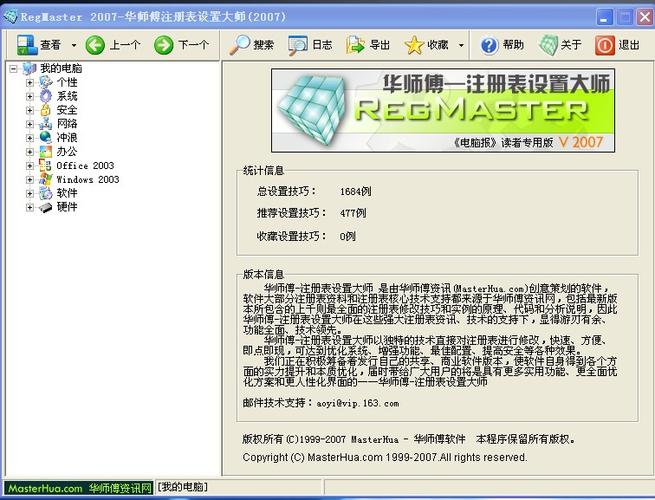Select 硬件 label in the tree
Image resolution: width=655 pixels, height=500 pixels.
[67, 207]
